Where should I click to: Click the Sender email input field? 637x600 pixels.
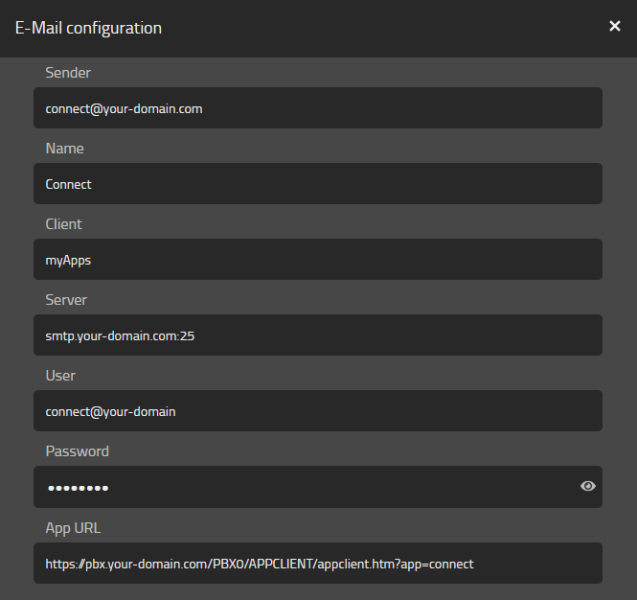(317, 108)
